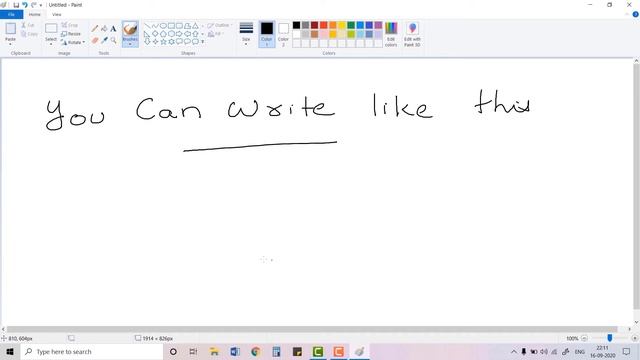Click the Crop button
Image resolution: width=640 pixels, height=360 pixels.
(69, 25)
